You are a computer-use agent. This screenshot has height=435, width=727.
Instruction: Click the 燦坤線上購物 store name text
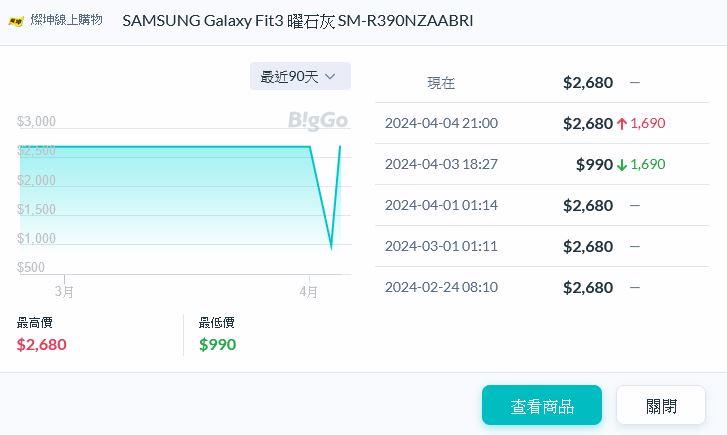[x=66, y=20]
